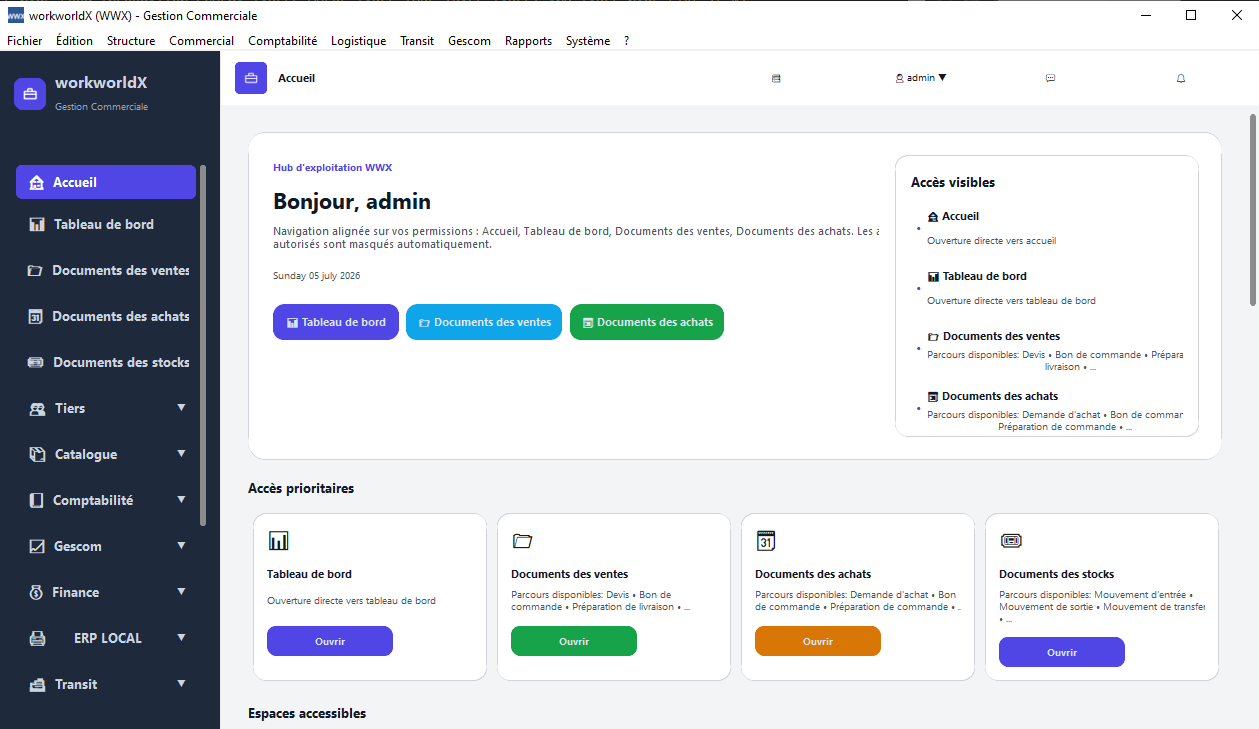Screen dimensions: 1259x729
Task: Select Tableau de bord text in sidebar
Action: click(104, 225)
